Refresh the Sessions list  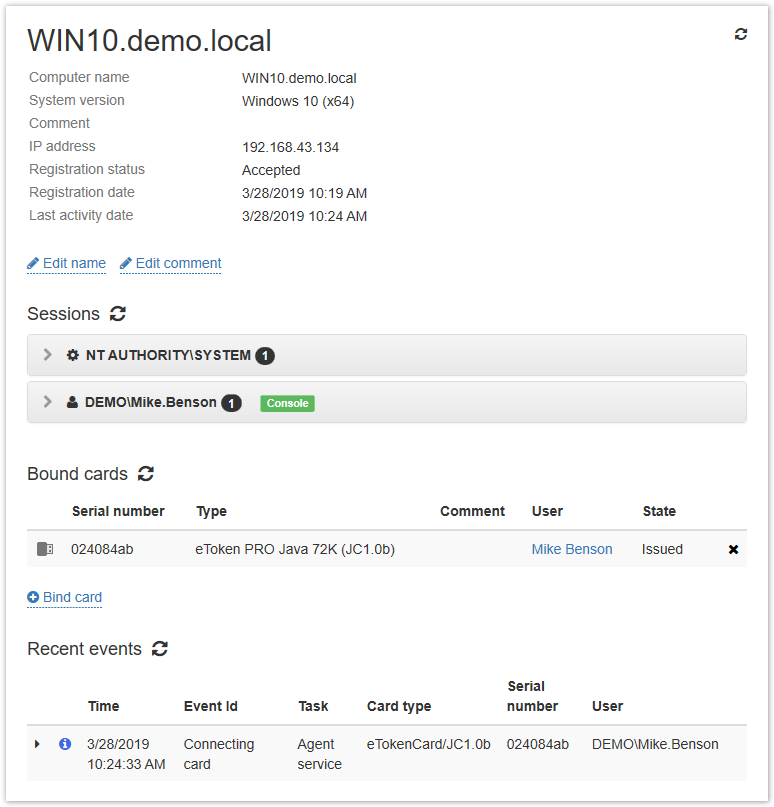[x=118, y=314]
